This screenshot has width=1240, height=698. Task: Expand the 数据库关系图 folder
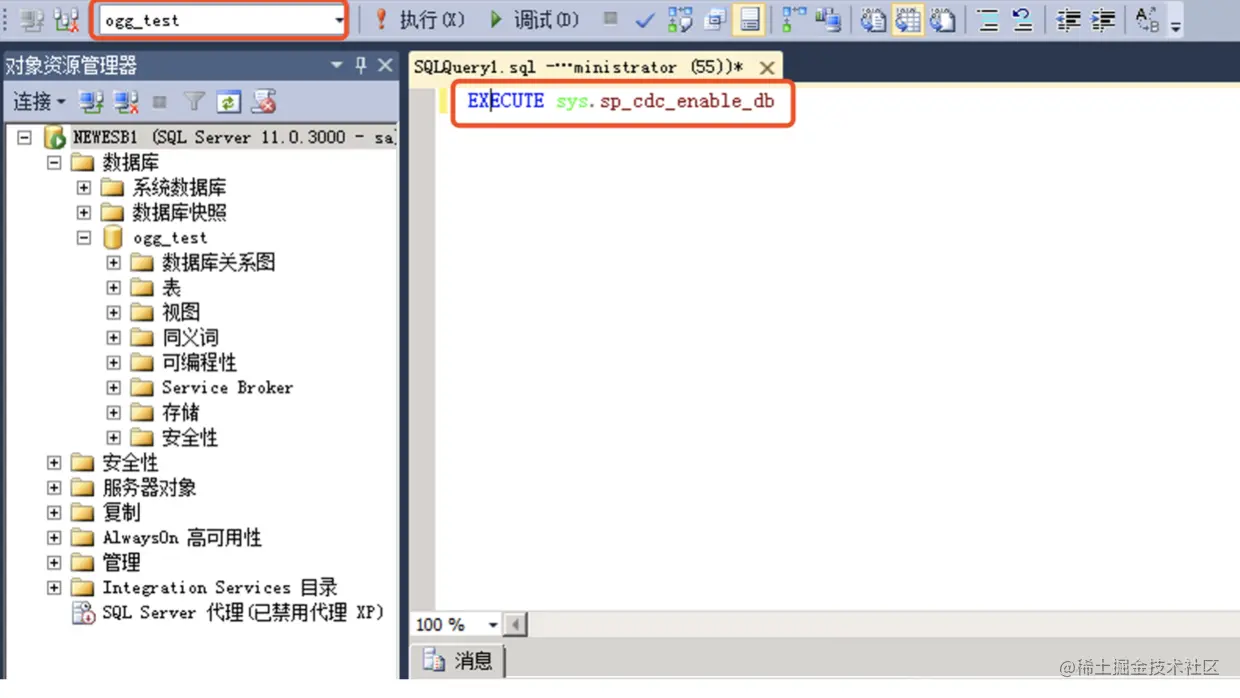click(x=114, y=263)
